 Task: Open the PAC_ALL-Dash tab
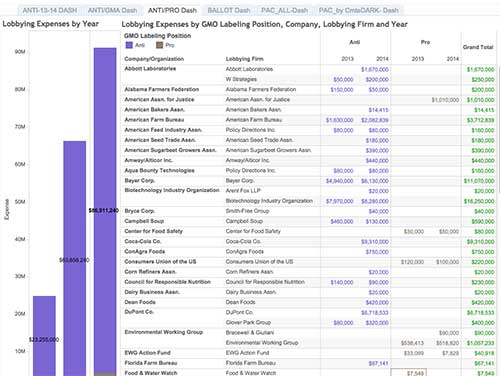coord(284,10)
